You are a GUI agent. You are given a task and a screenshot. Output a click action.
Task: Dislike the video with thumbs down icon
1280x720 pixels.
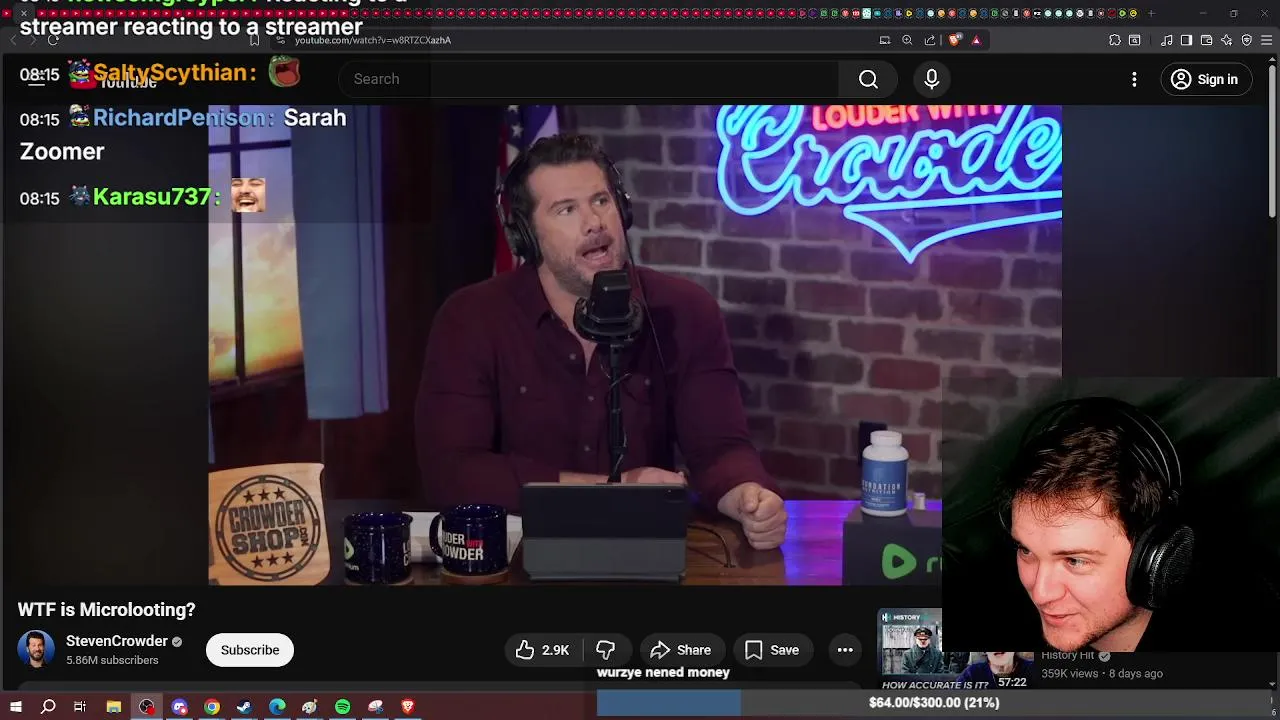(606, 650)
